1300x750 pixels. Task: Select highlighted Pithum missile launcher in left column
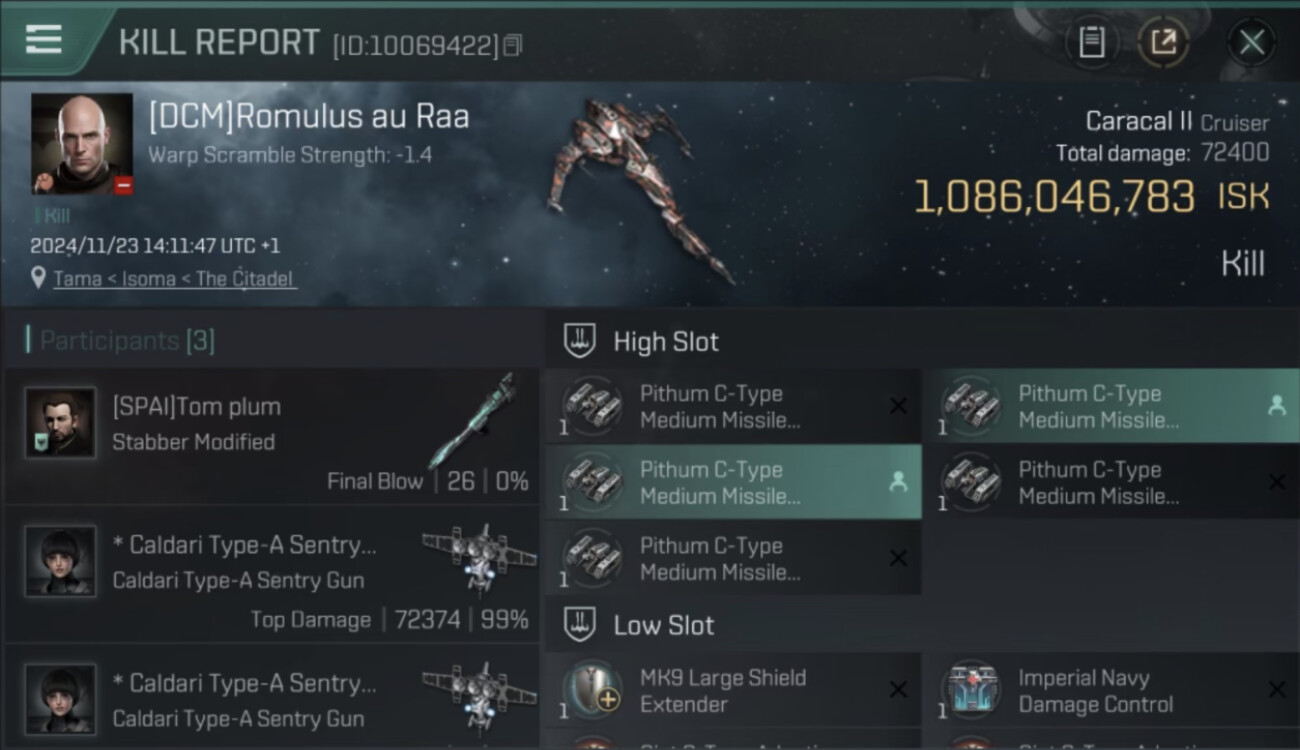pos(733,482)
